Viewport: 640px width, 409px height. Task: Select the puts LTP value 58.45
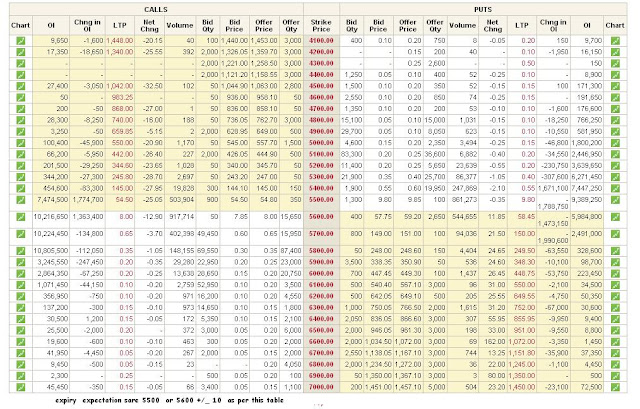point(526,217)
